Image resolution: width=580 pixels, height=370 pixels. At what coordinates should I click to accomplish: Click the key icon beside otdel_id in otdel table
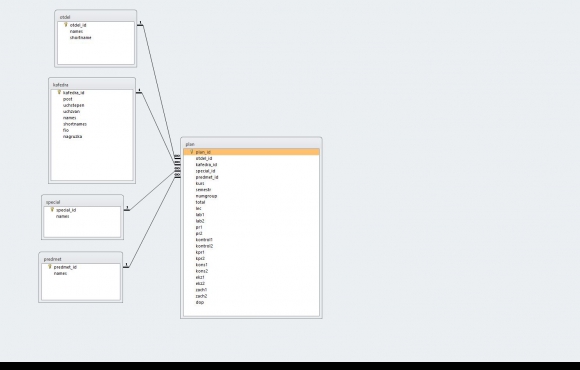pos(65,25)
